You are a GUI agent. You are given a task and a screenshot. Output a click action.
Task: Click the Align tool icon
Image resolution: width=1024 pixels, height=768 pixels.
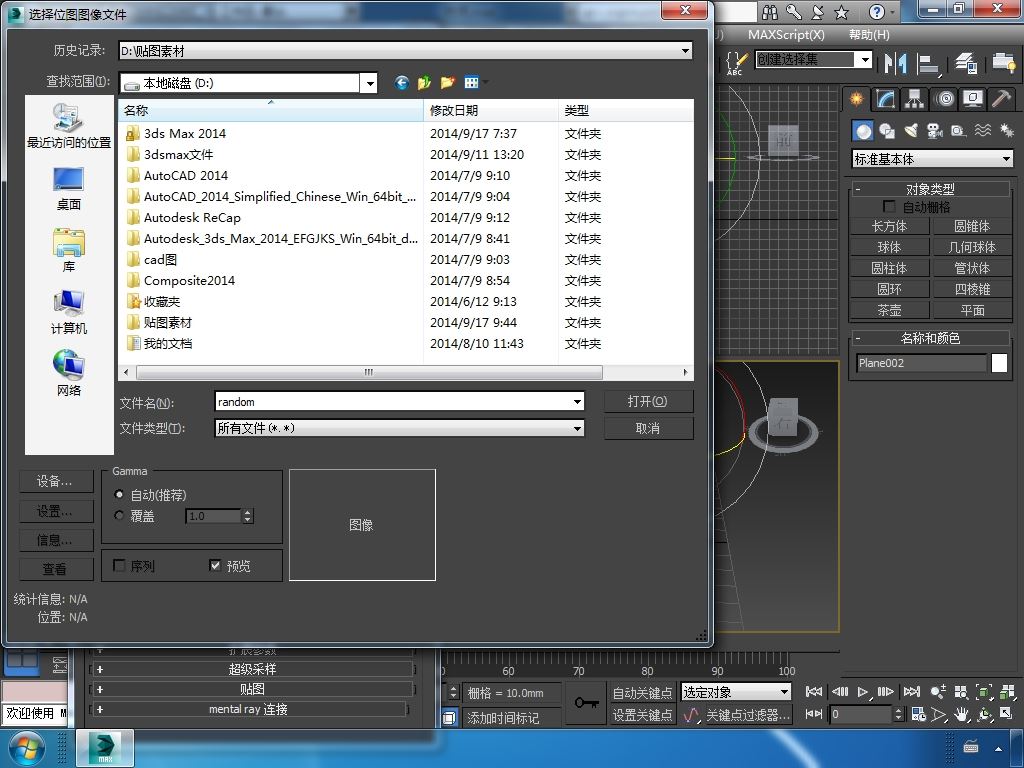point(927,63)
